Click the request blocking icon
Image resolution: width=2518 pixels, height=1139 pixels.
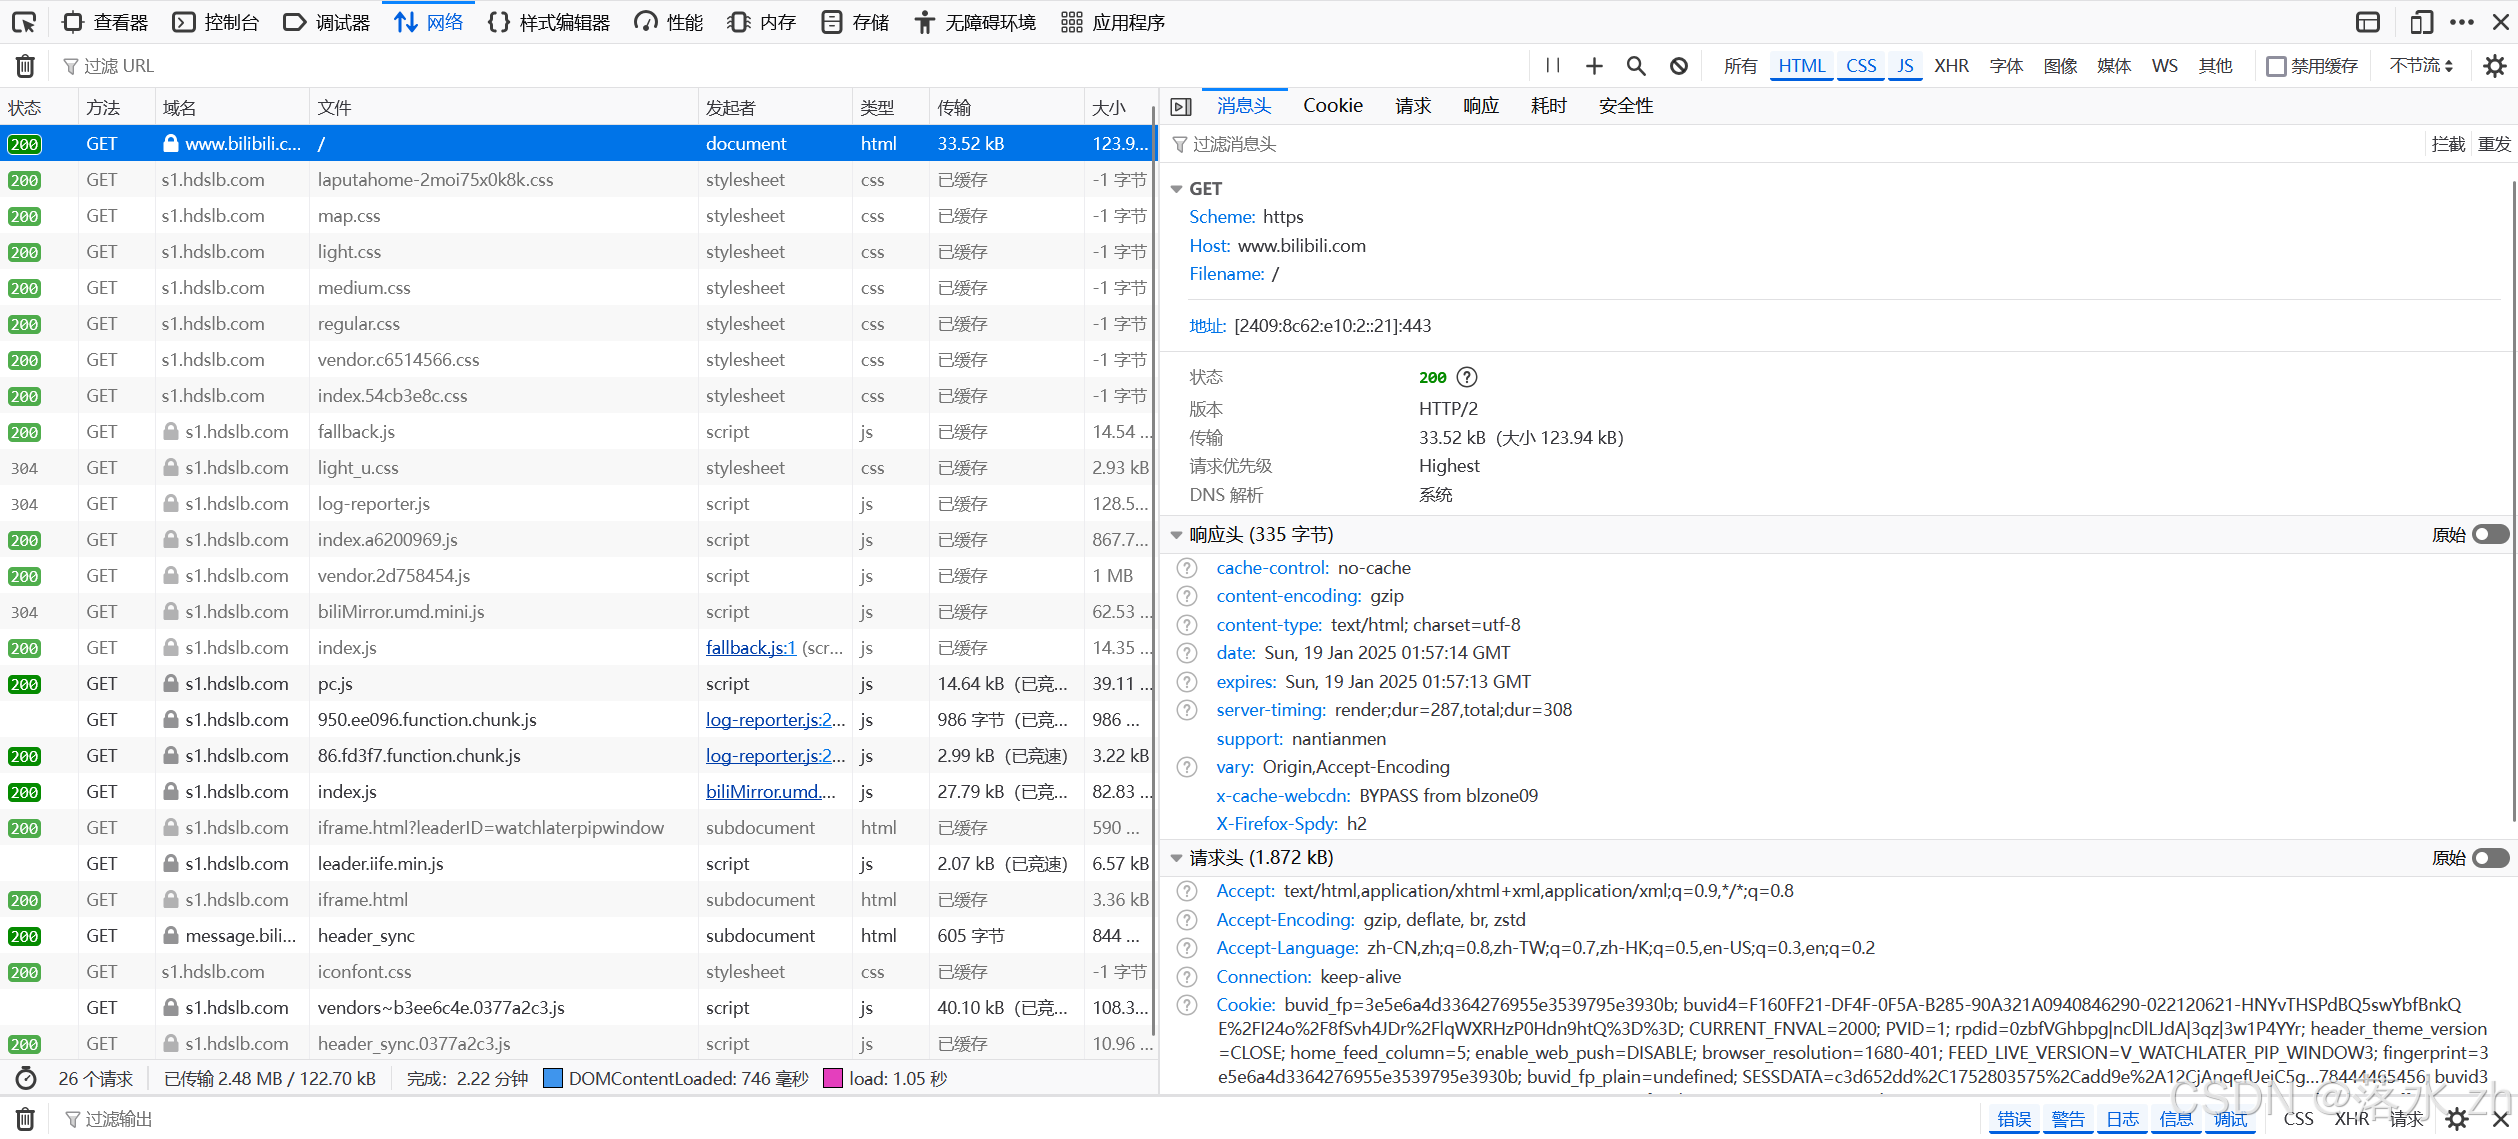1679,66
